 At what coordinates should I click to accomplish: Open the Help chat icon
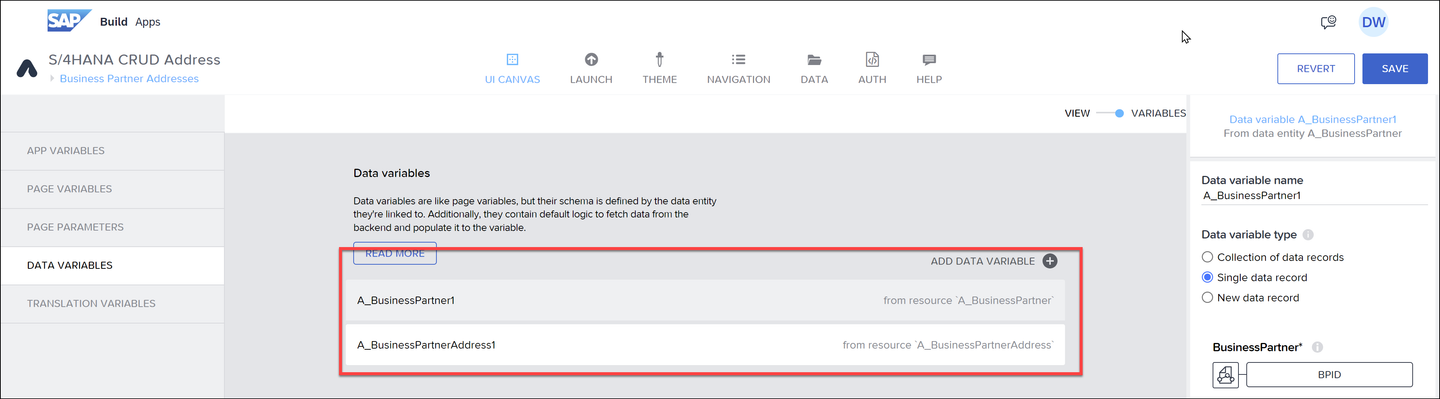click(x=929, y=59)
